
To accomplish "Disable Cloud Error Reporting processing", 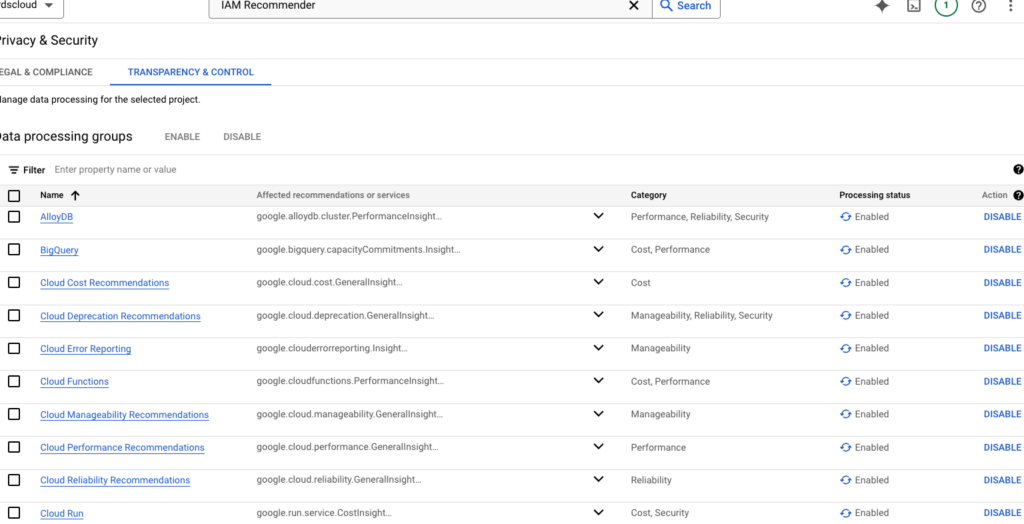I will tap(1002, 348).
